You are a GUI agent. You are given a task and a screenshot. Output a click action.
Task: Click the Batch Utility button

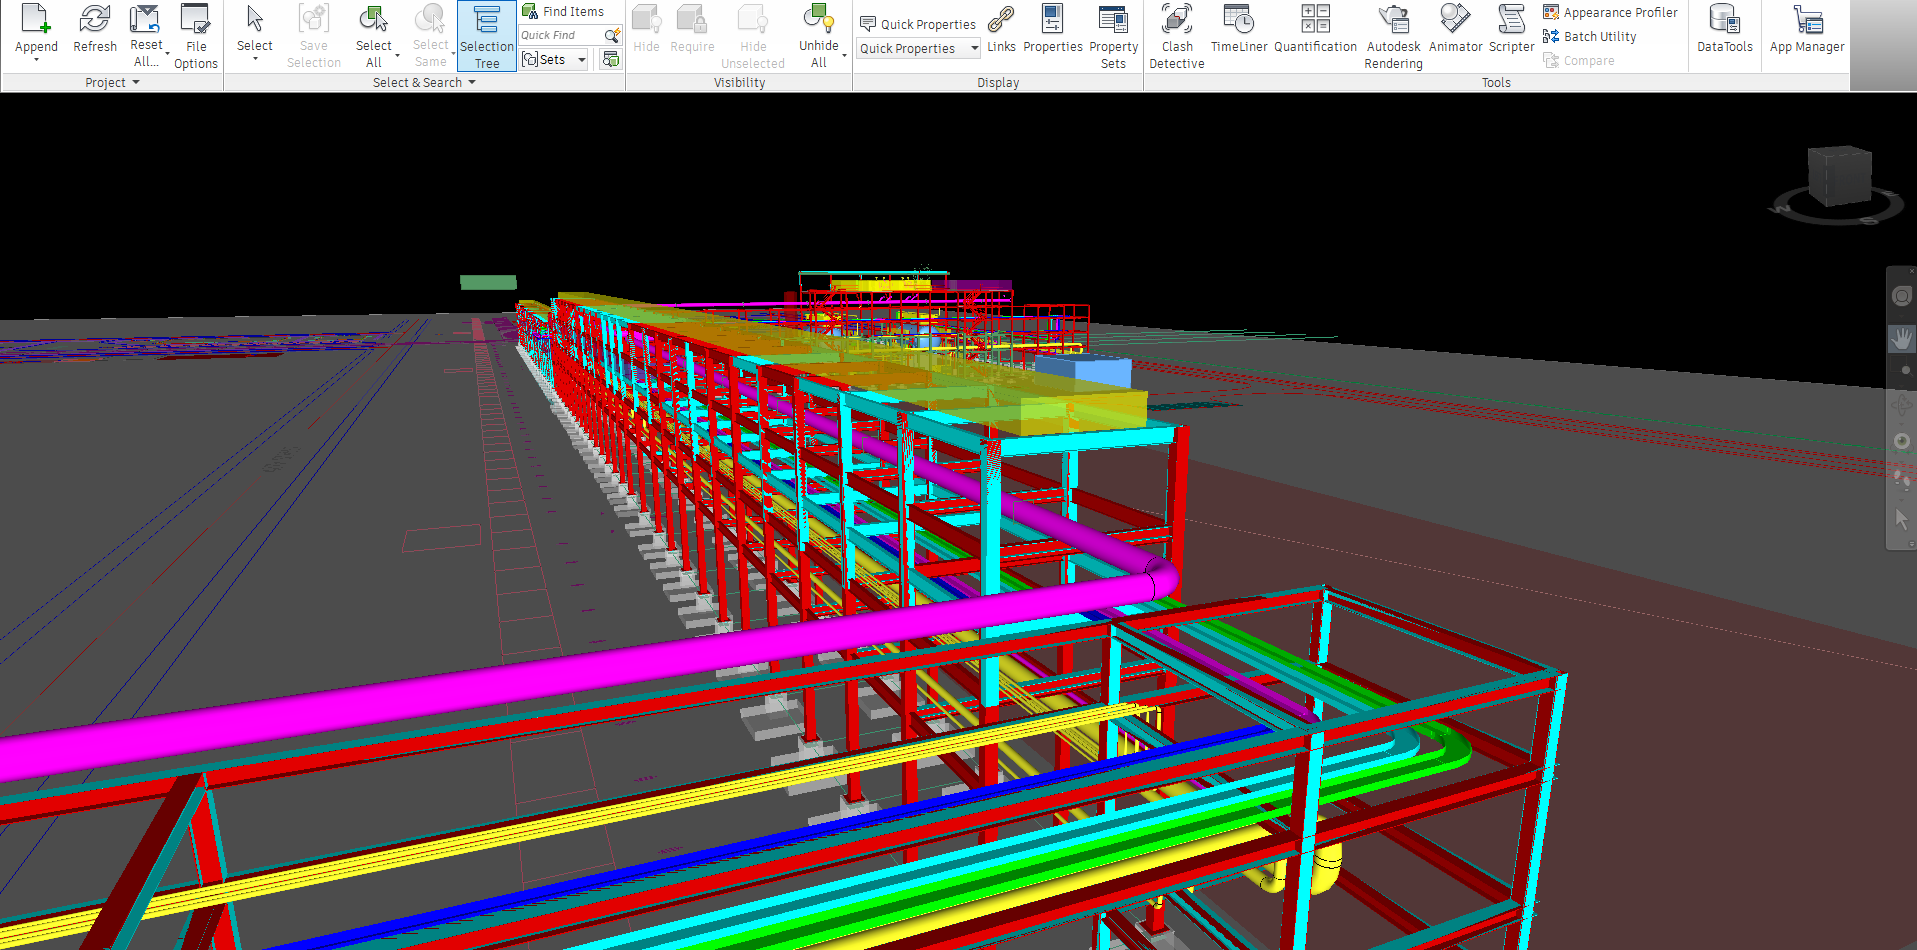1590,37
